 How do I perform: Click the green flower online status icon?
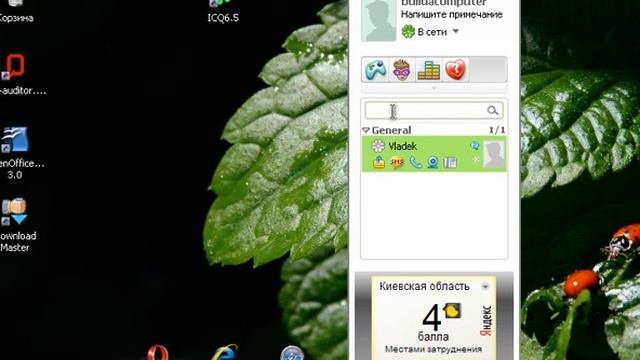(408, 31)
